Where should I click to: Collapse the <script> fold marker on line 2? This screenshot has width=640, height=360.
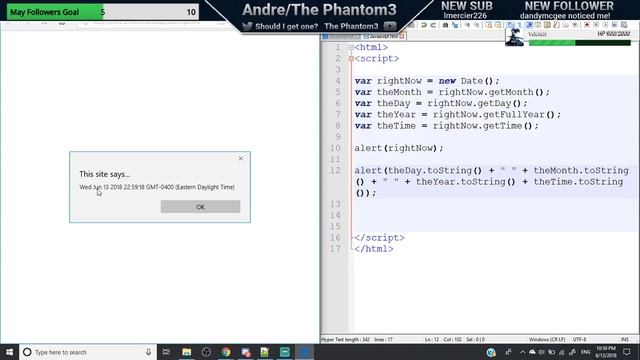pyautogui.click(x=351, y=59)
